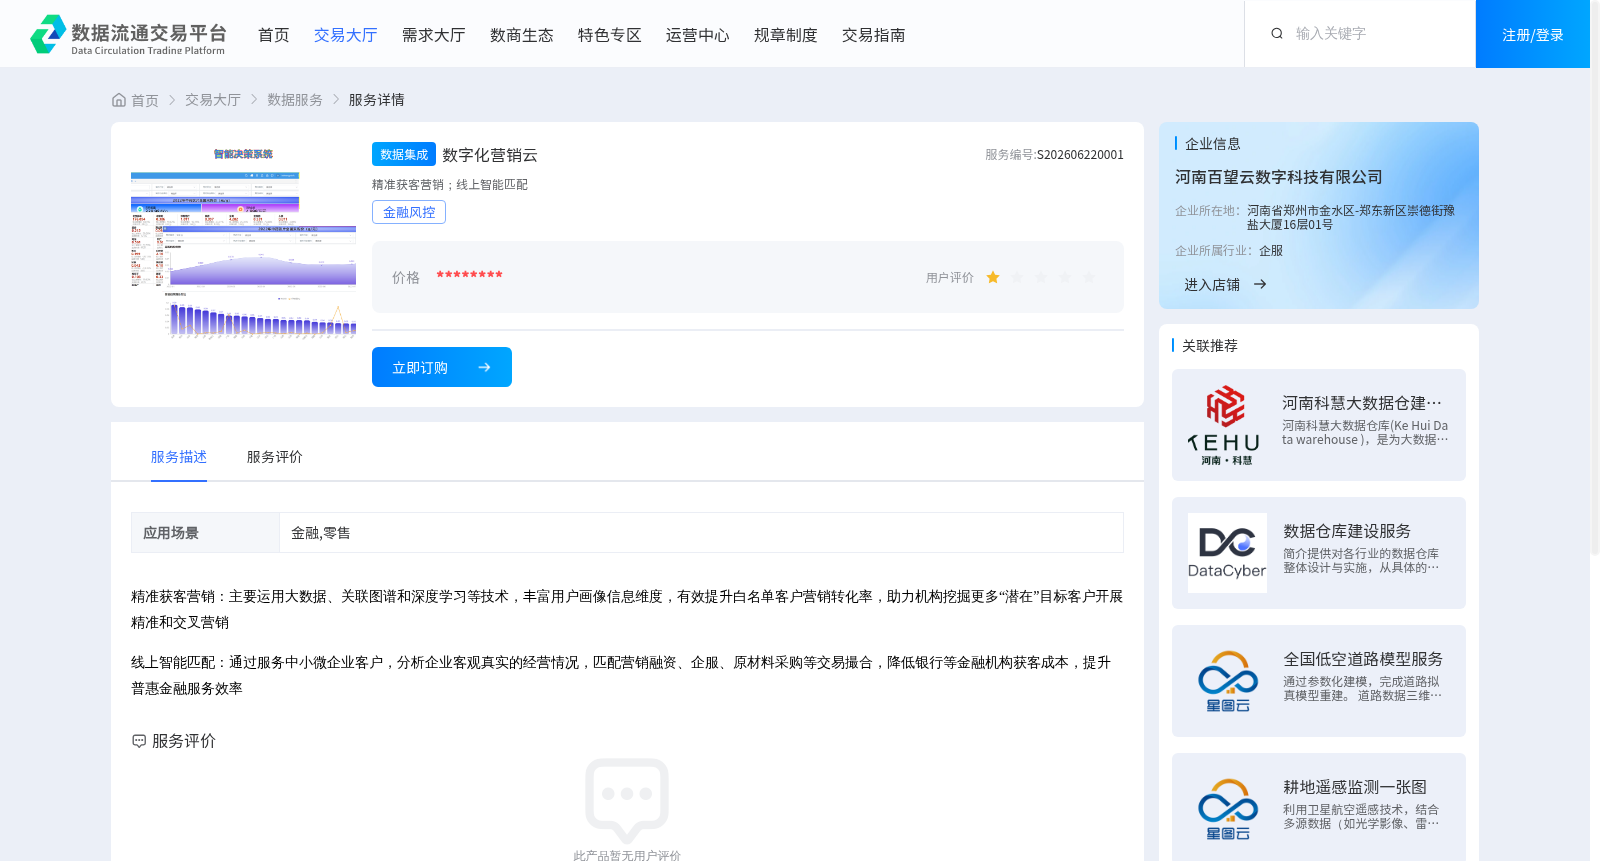The width and height of the screenshot is (1600, 861).
Task: Open 运营中心 in the navigation bar
Action: (698, 35)
